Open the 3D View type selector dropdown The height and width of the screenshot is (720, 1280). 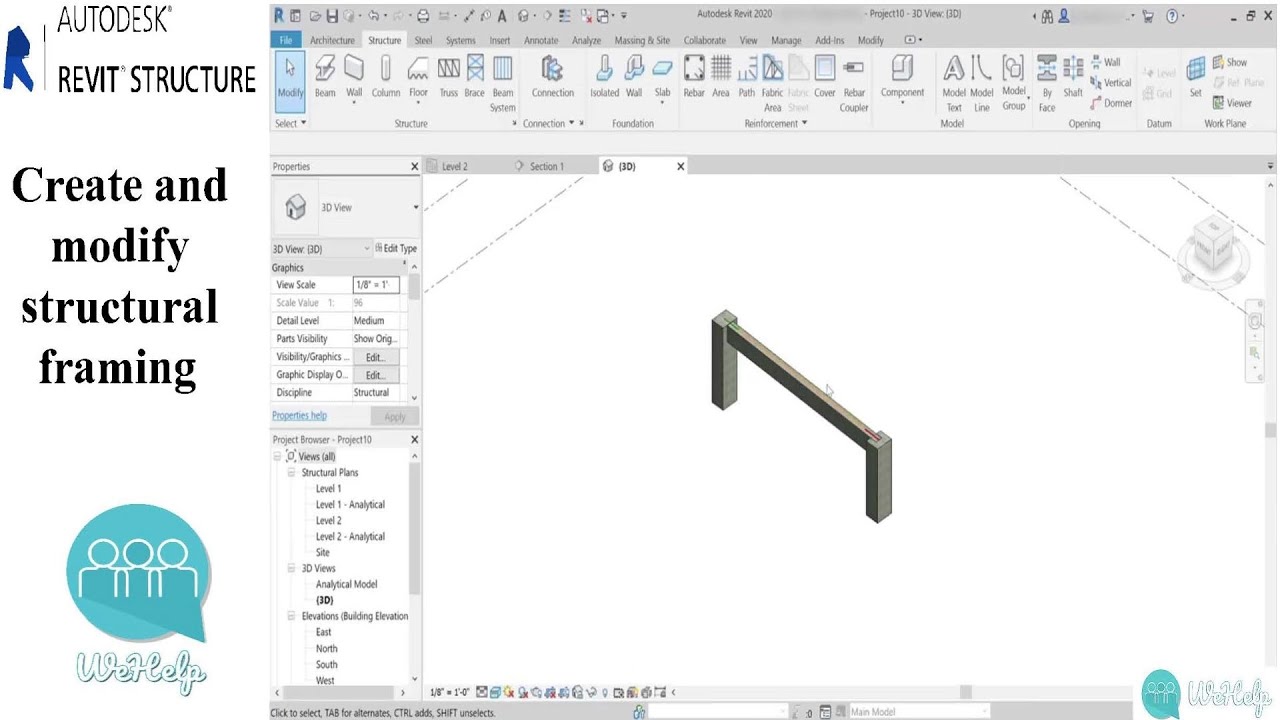[x=416, y=207]
